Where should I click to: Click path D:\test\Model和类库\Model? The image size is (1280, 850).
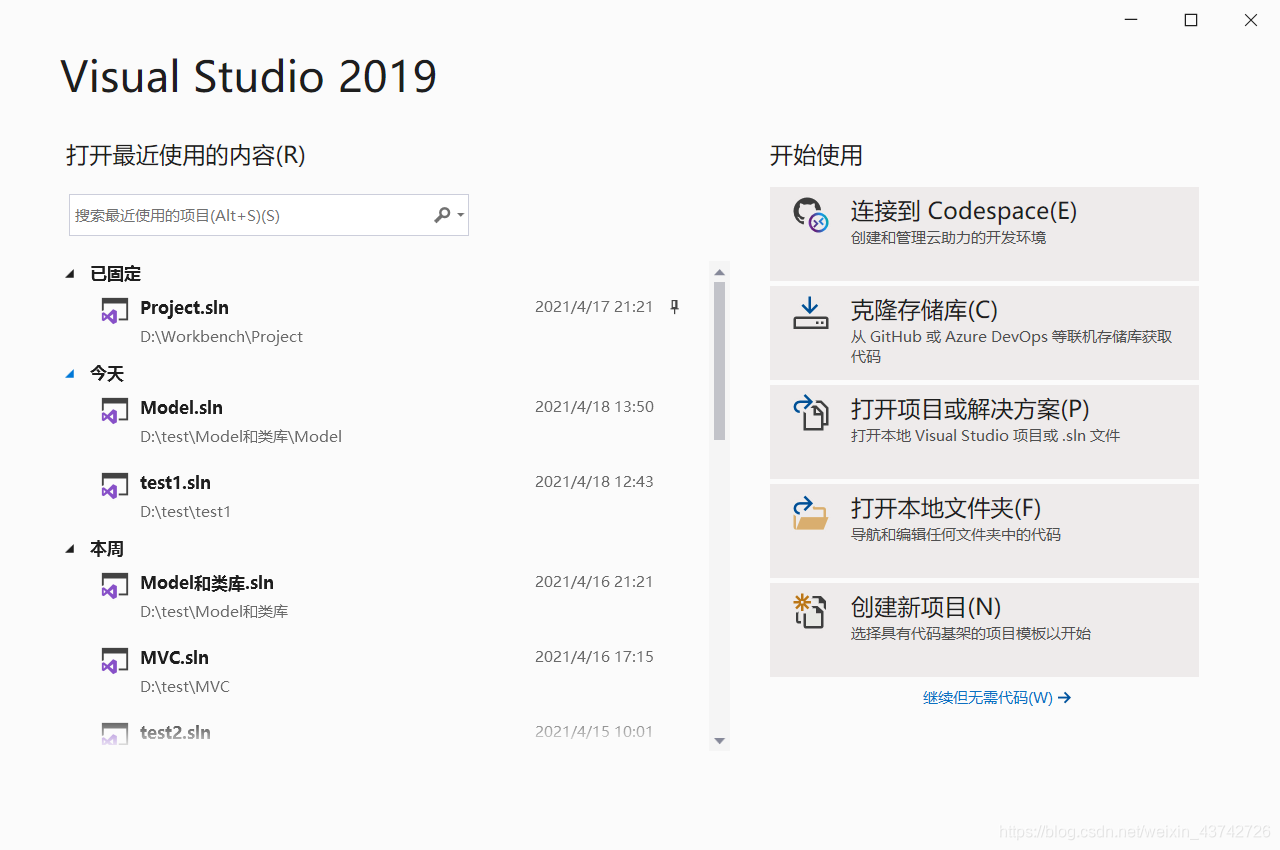[x=241, y=437]
